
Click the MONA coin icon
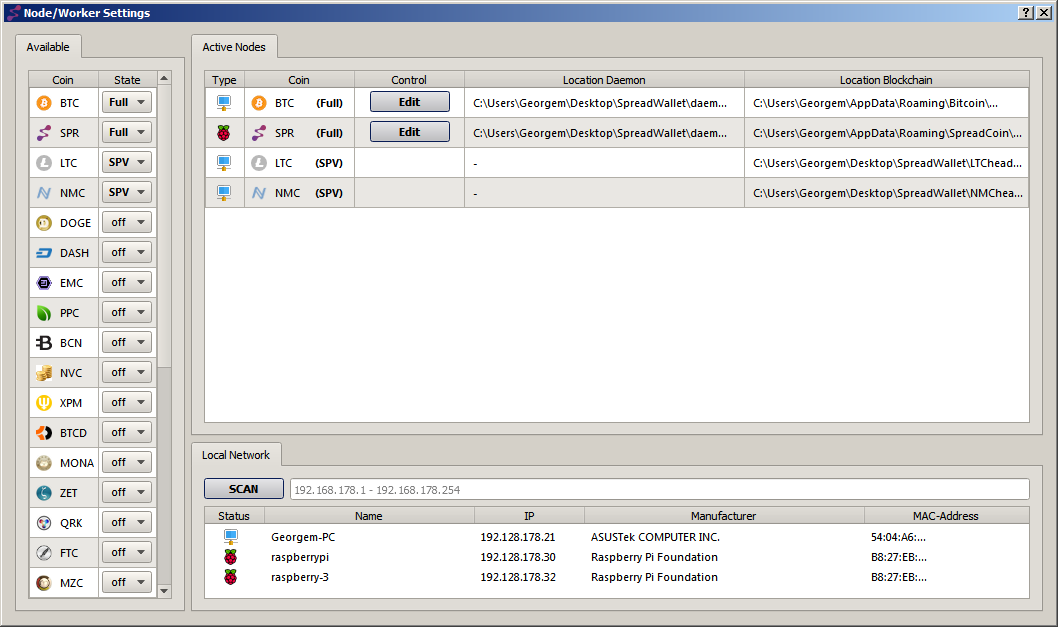click(44, 463)
